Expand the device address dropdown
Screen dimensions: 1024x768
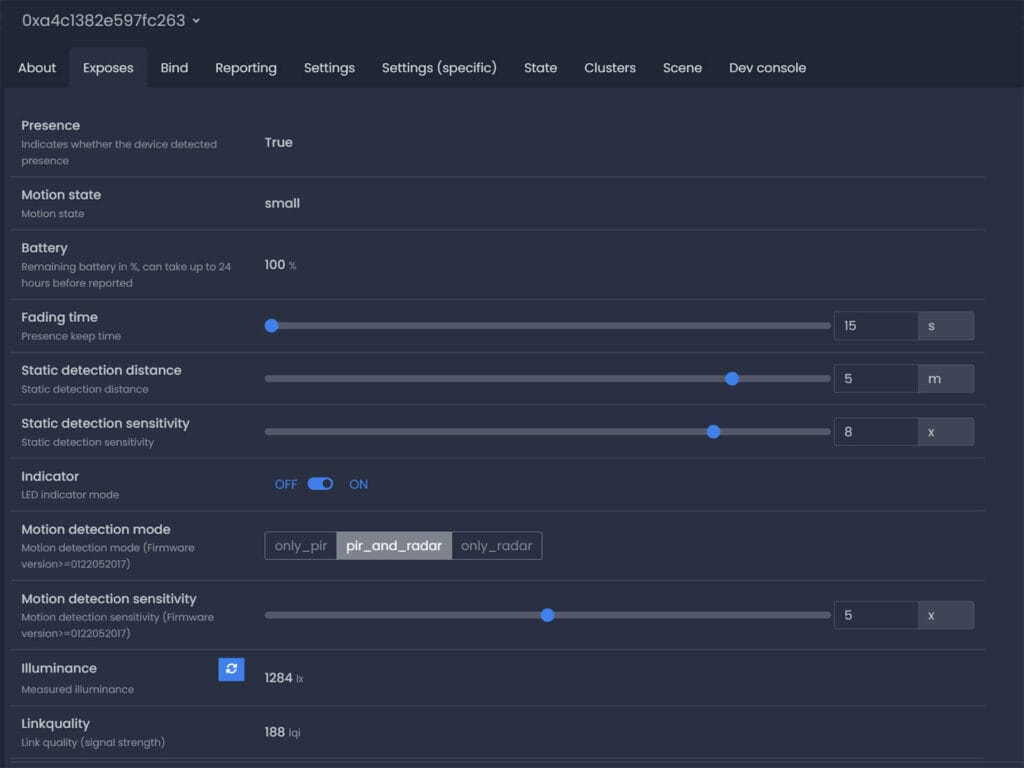point(196,21)
